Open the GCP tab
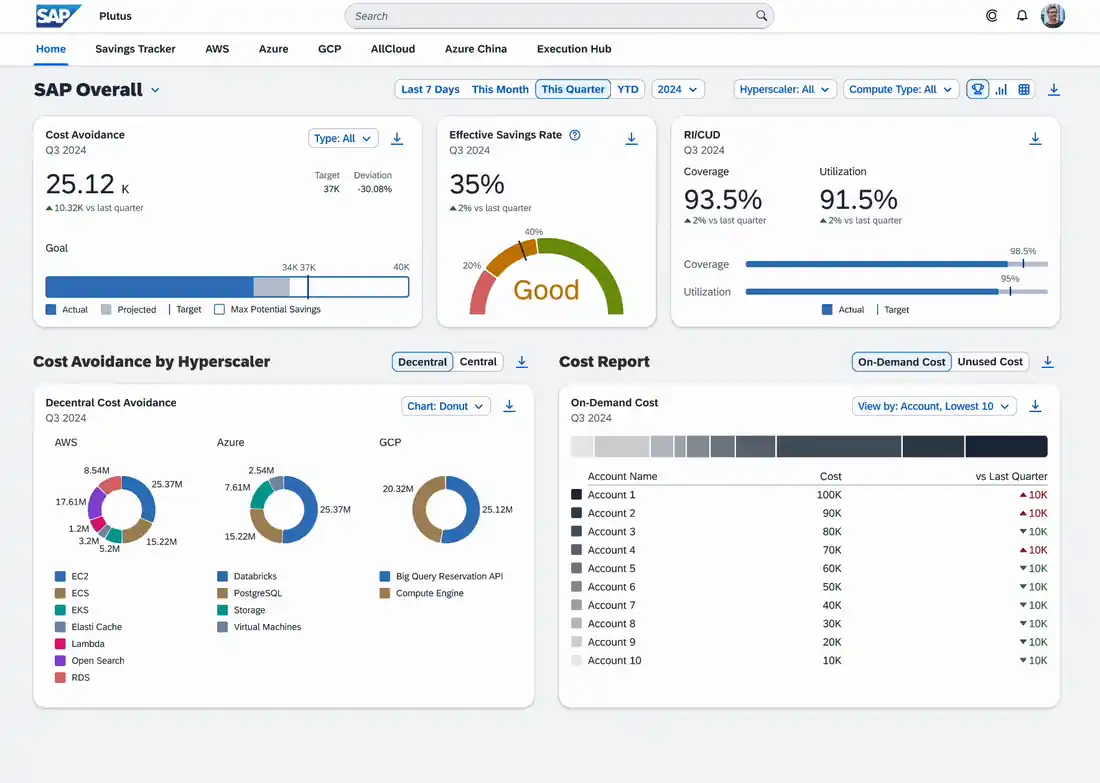The height and width of the screenshot is (783, 1100). [x=329, y=49]
